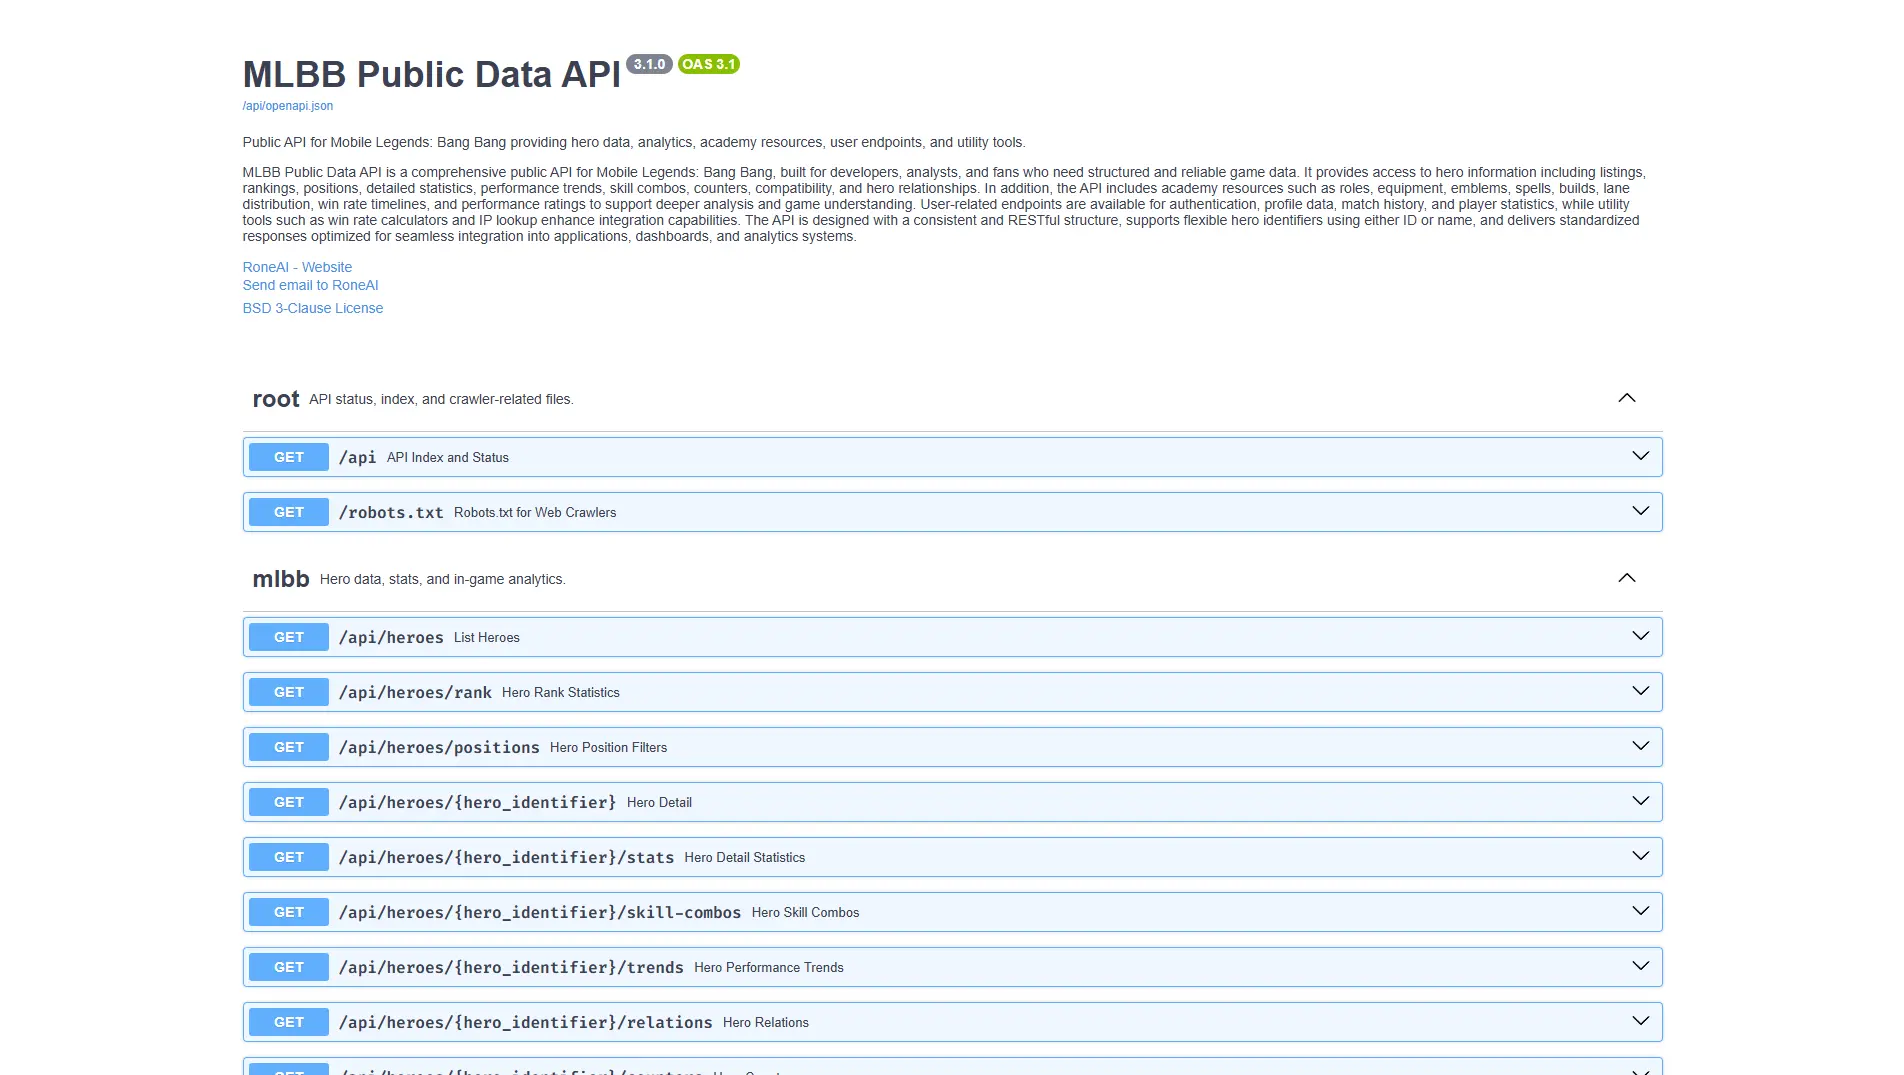
Task: Select the /api path text
Action: coord(357,457)
